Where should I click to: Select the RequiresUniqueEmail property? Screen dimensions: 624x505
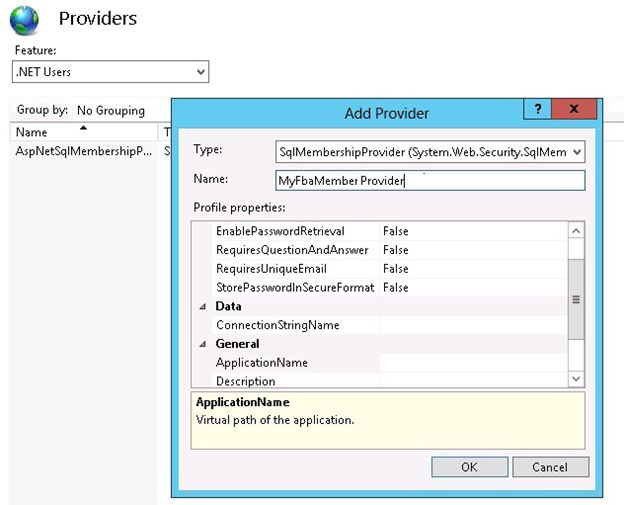[x=271, y=269]
